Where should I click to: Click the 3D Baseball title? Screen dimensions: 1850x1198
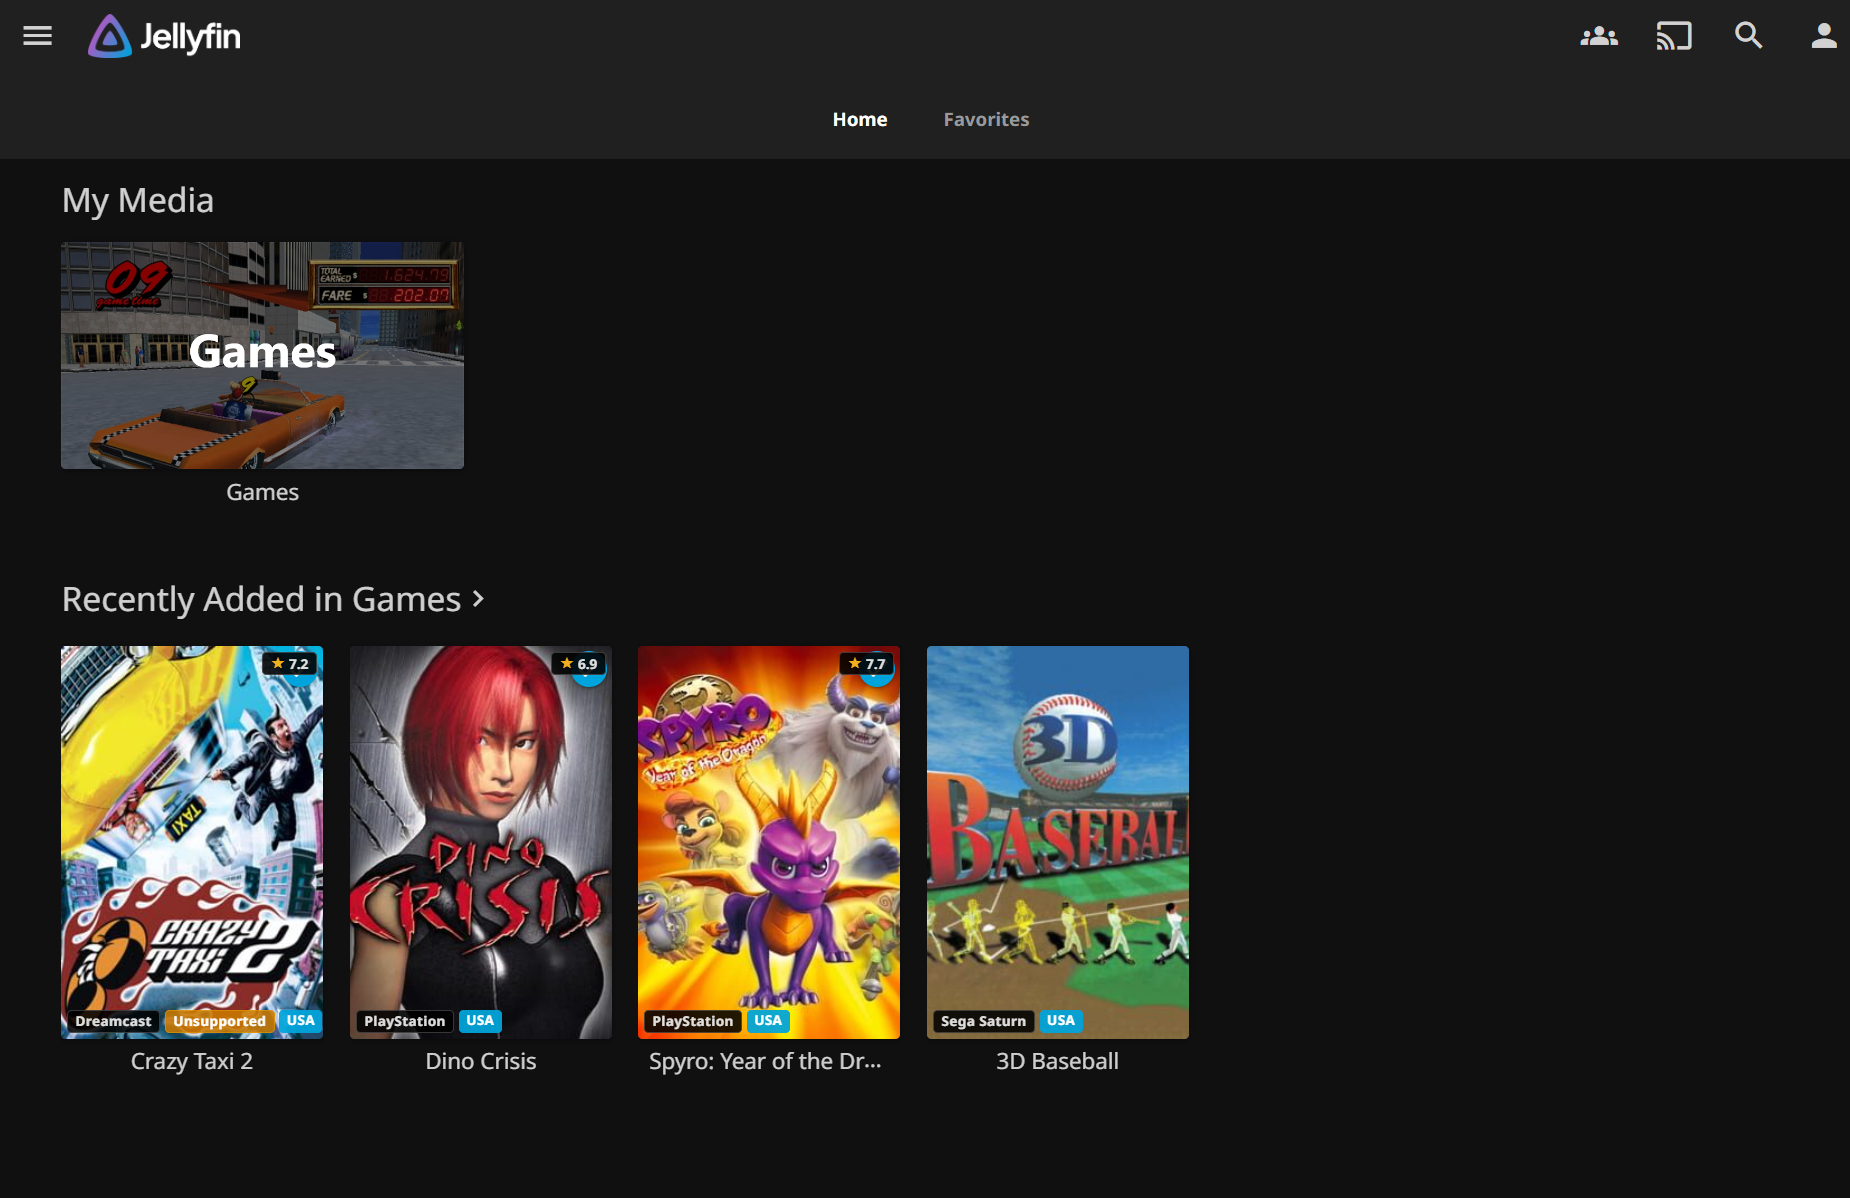[1057, 1061]
